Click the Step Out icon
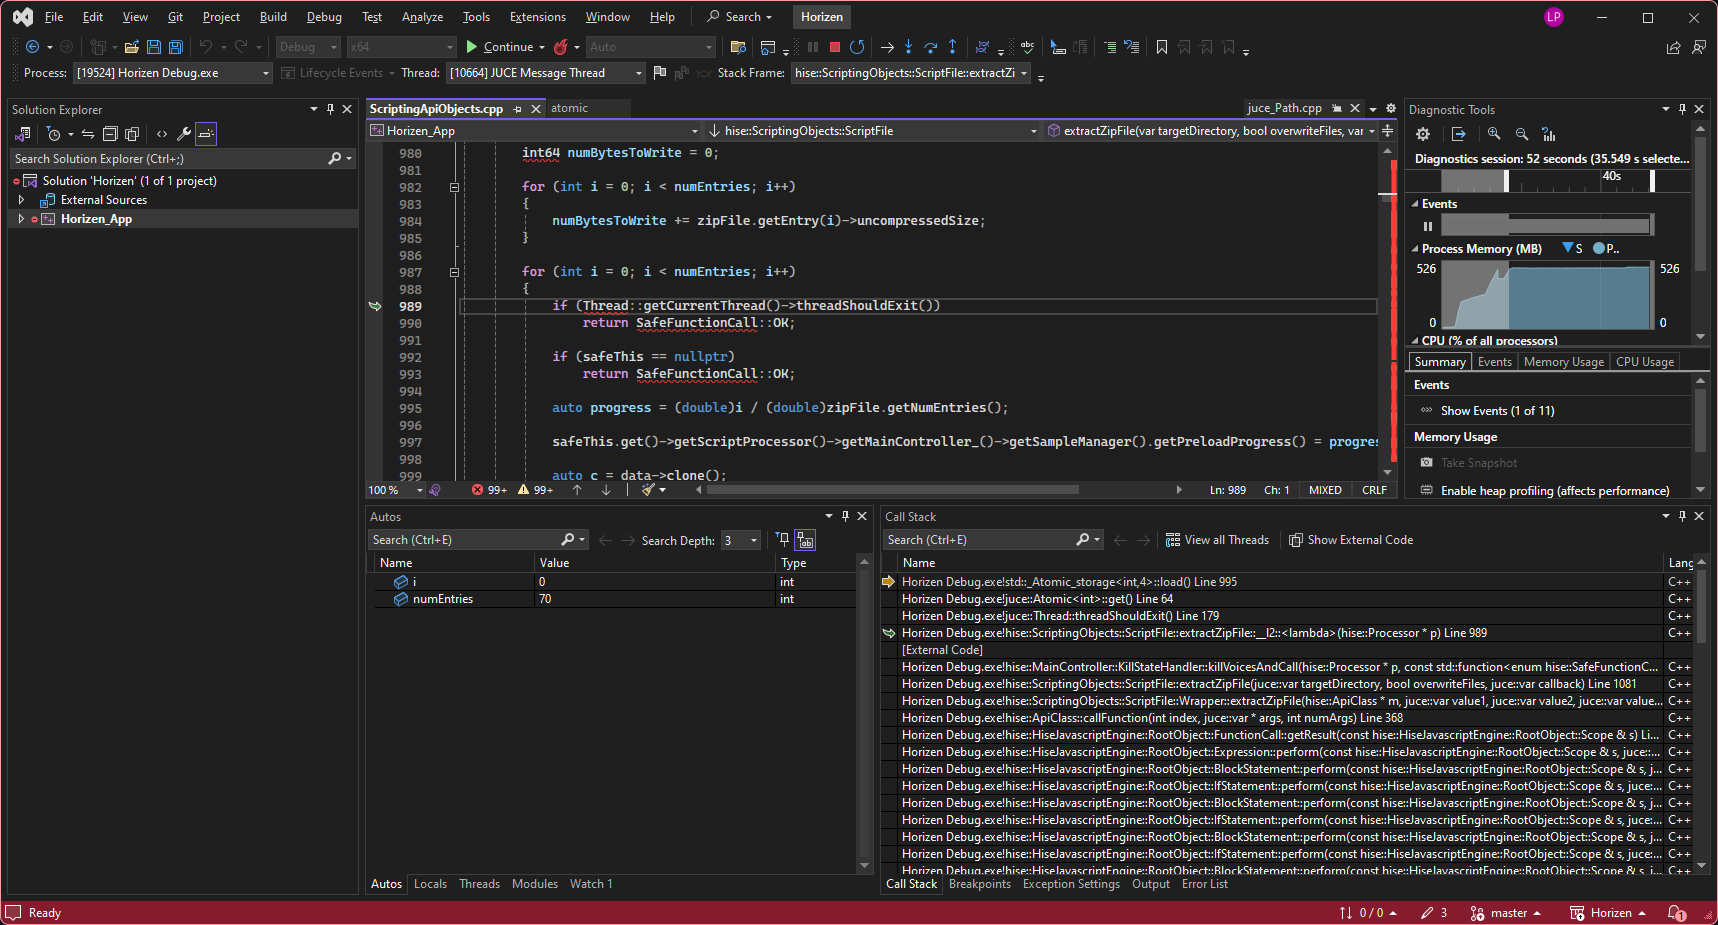Screen dimensions: 1718x925 [x=952, y=47]
